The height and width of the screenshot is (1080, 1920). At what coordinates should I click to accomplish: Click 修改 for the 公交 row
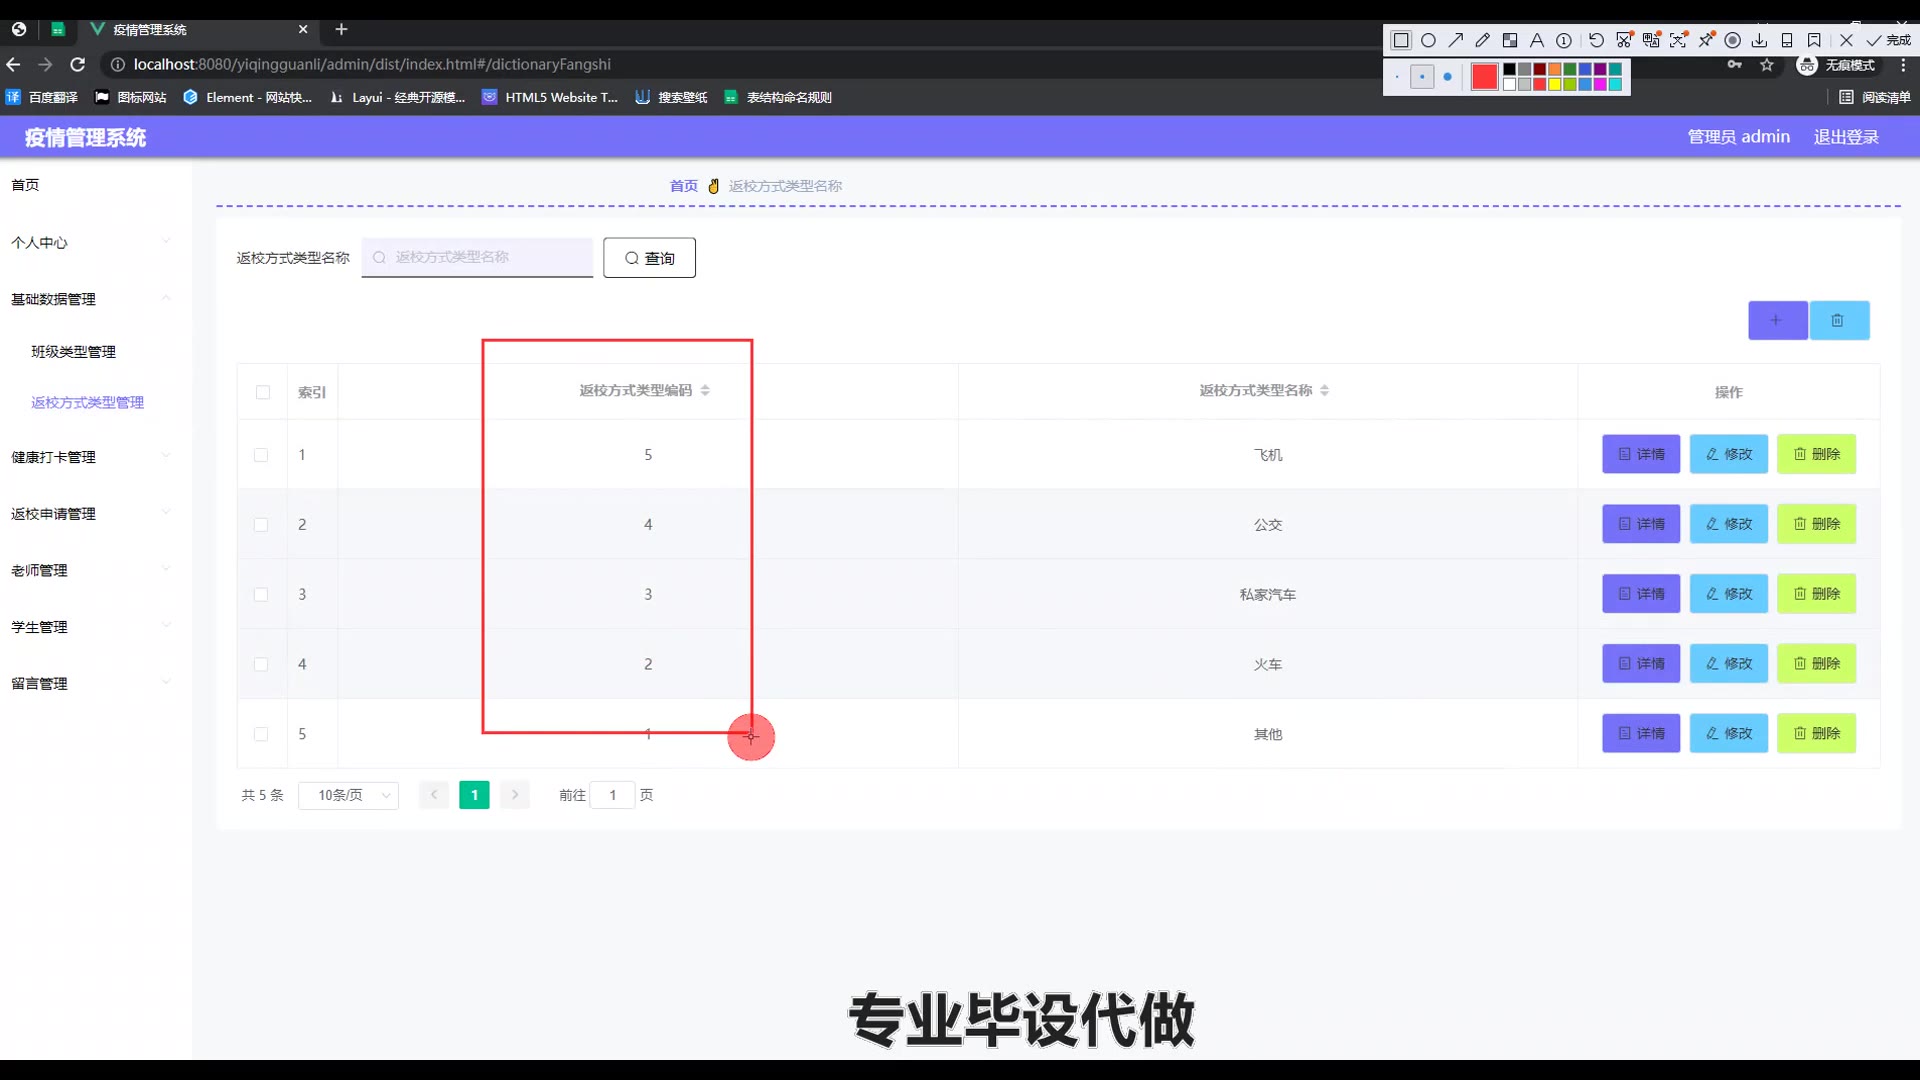[x=1728, y=524]
